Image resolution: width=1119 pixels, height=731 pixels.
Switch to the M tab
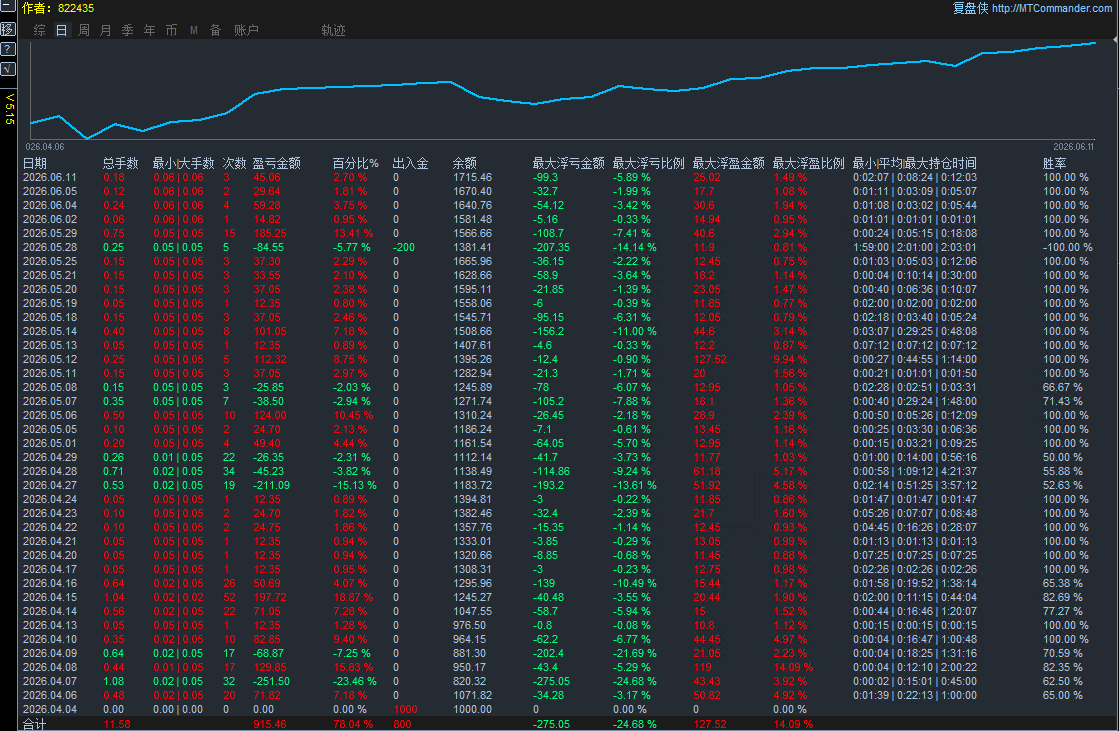(193, 30)
